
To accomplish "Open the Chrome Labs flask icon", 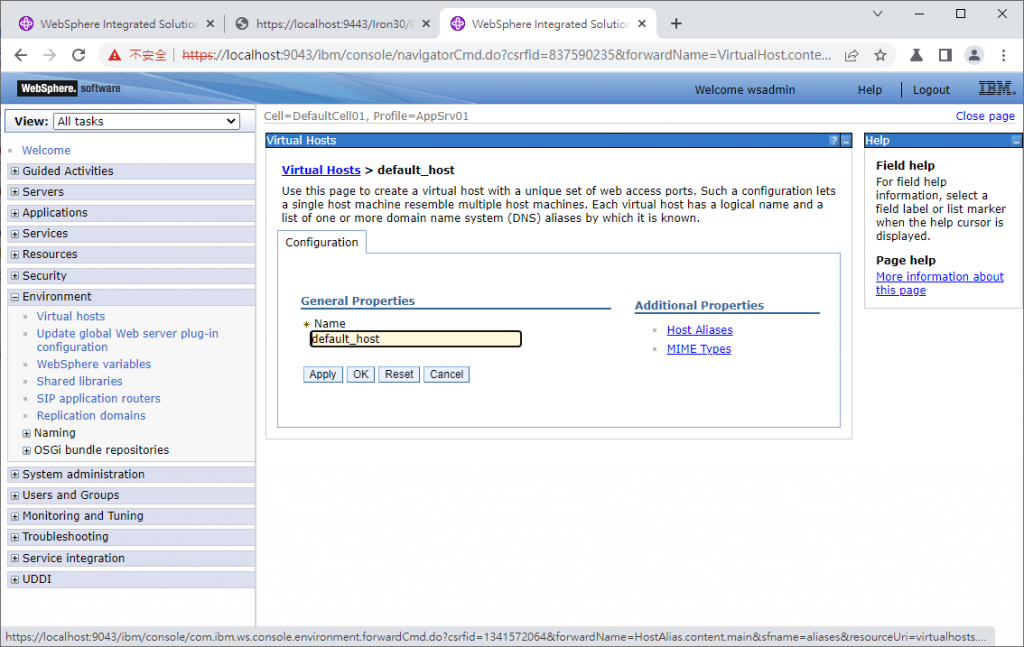I will tap(916, 55).
